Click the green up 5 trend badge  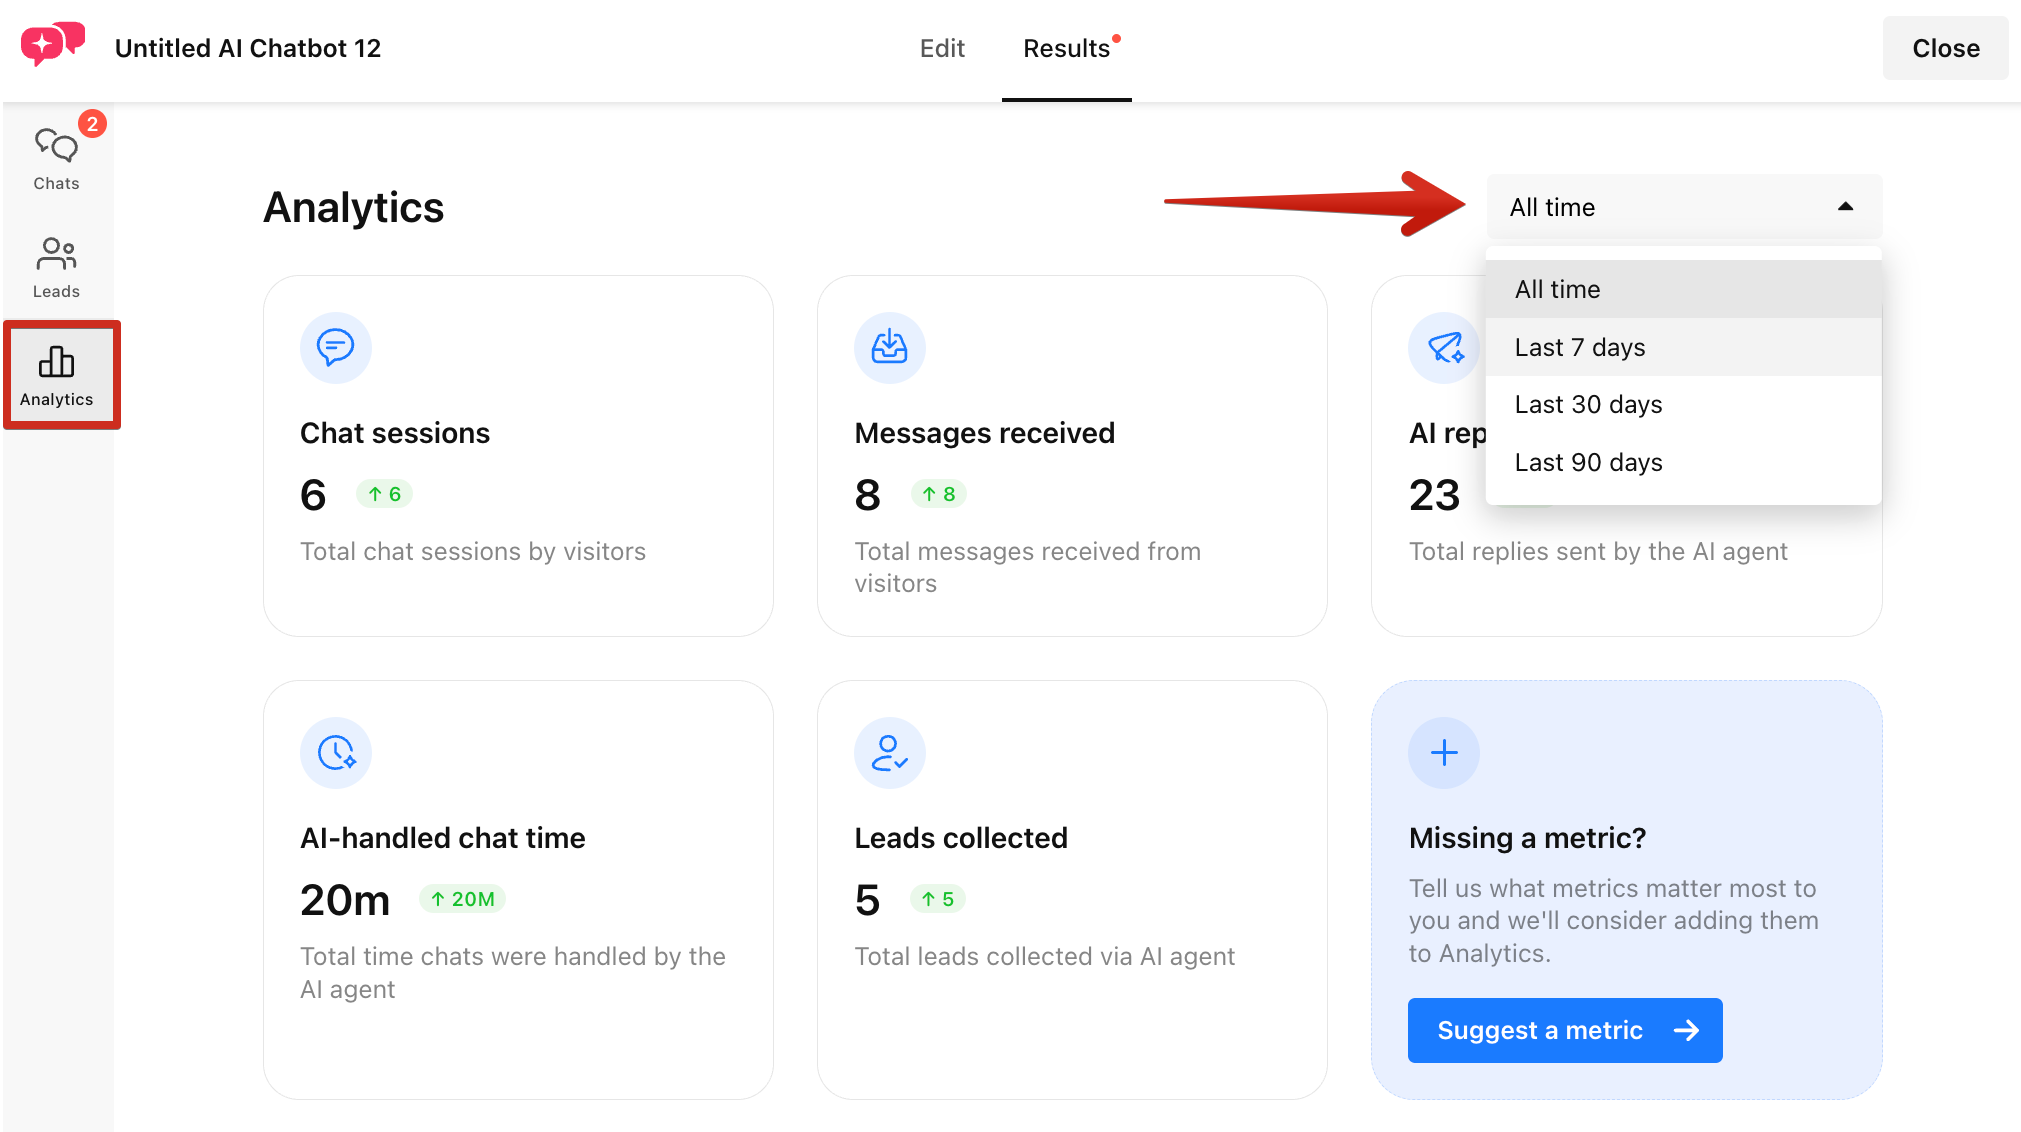[938, 899]
